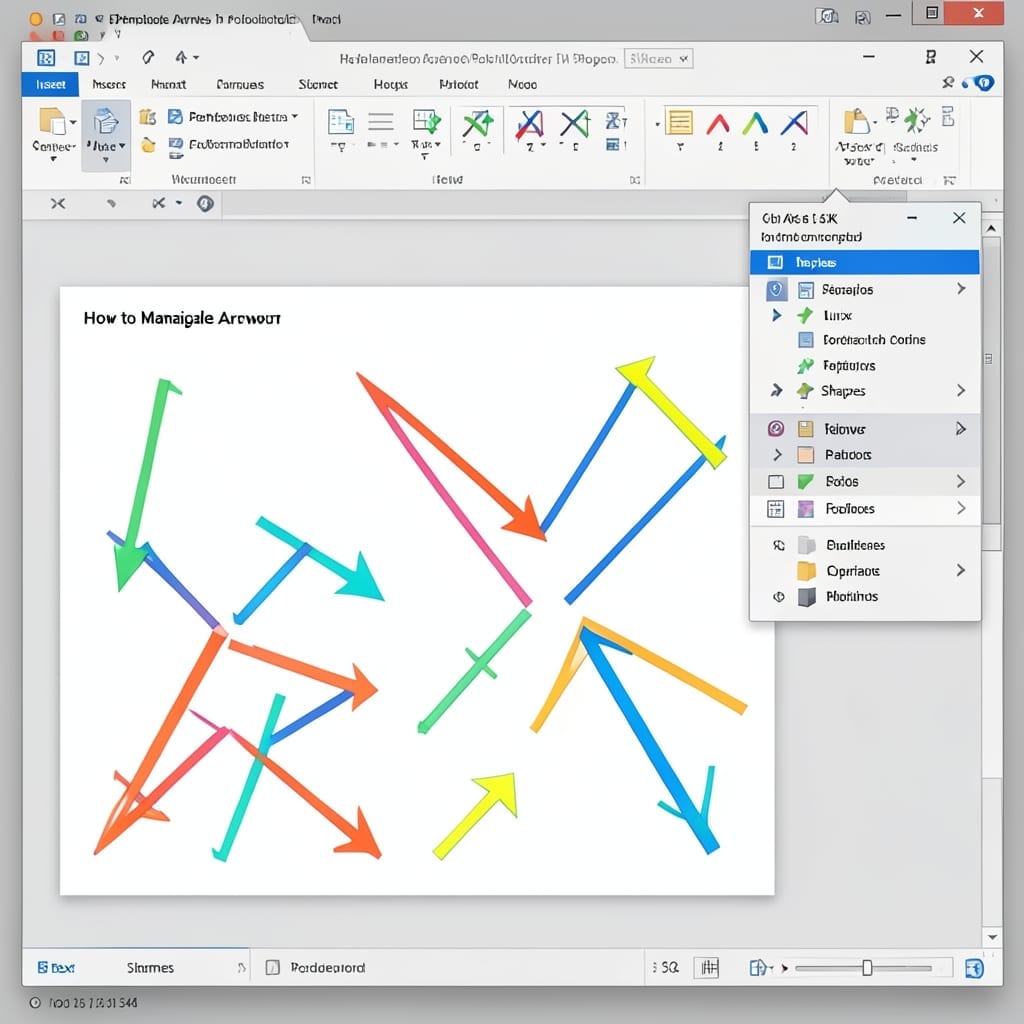Select the green and blue caret style
This screenshot has width=1024, height=1024.
tap(756, 123)
